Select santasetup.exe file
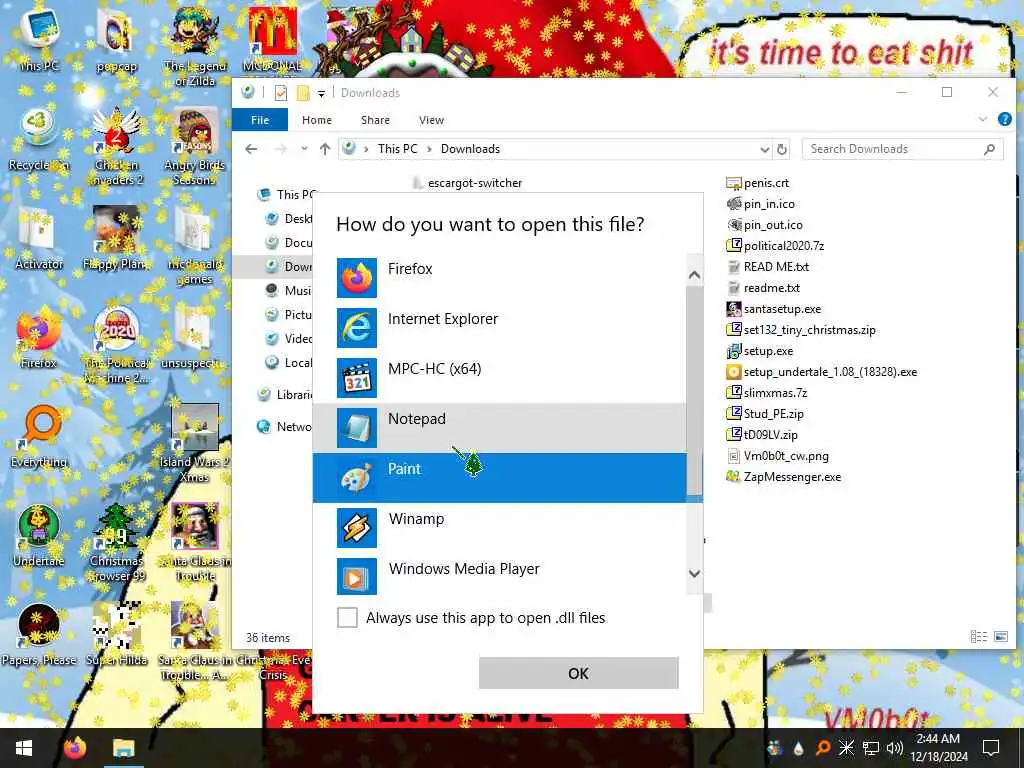1024x768 pixels. point(774,309)
